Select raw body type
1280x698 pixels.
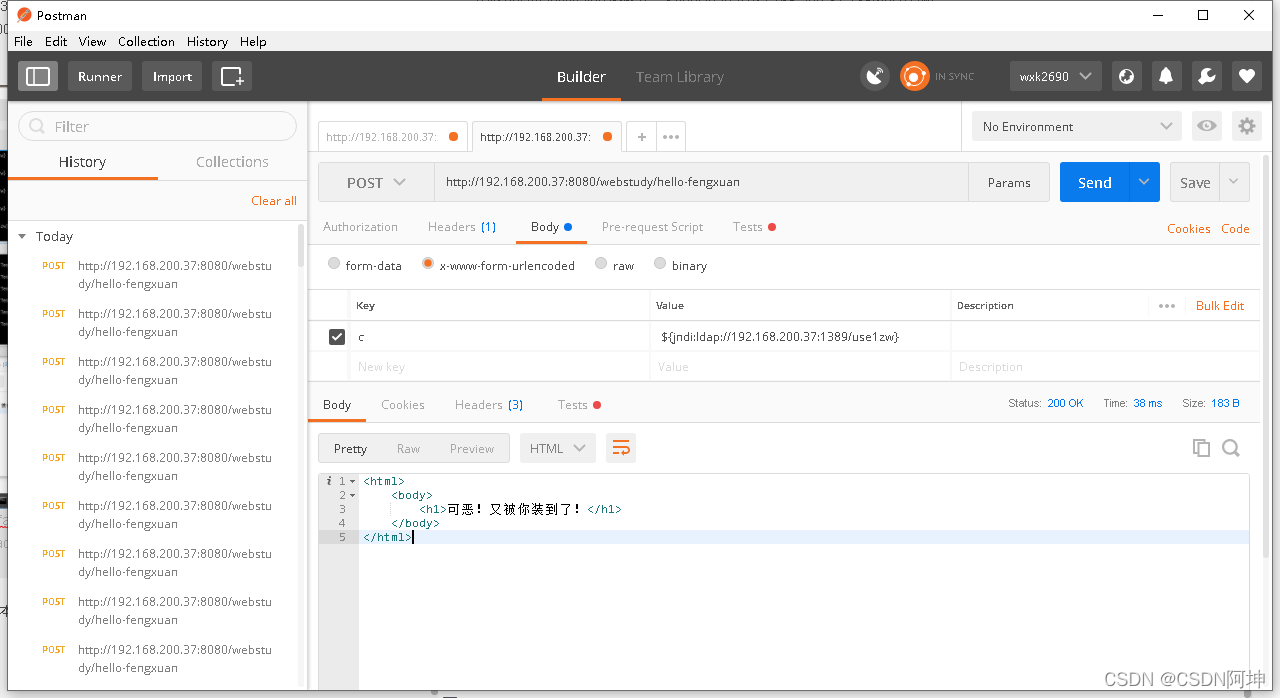tap(601, 264)
